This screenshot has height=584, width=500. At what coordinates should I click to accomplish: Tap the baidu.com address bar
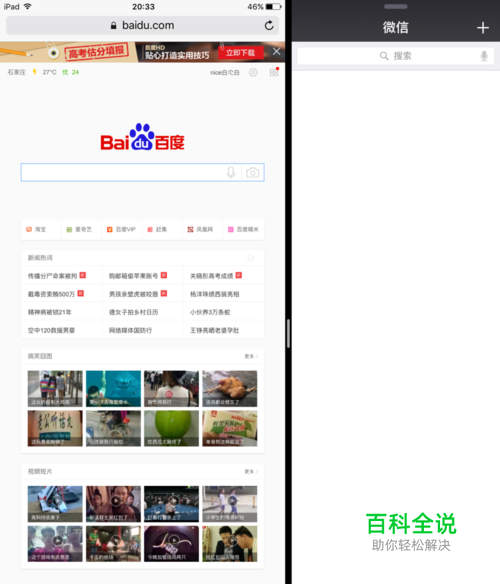coord(142,25)
